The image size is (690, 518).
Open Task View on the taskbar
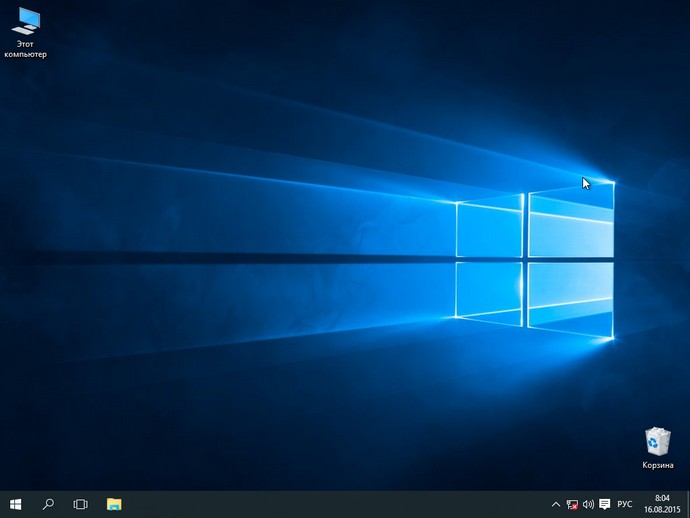coord(81,504)
